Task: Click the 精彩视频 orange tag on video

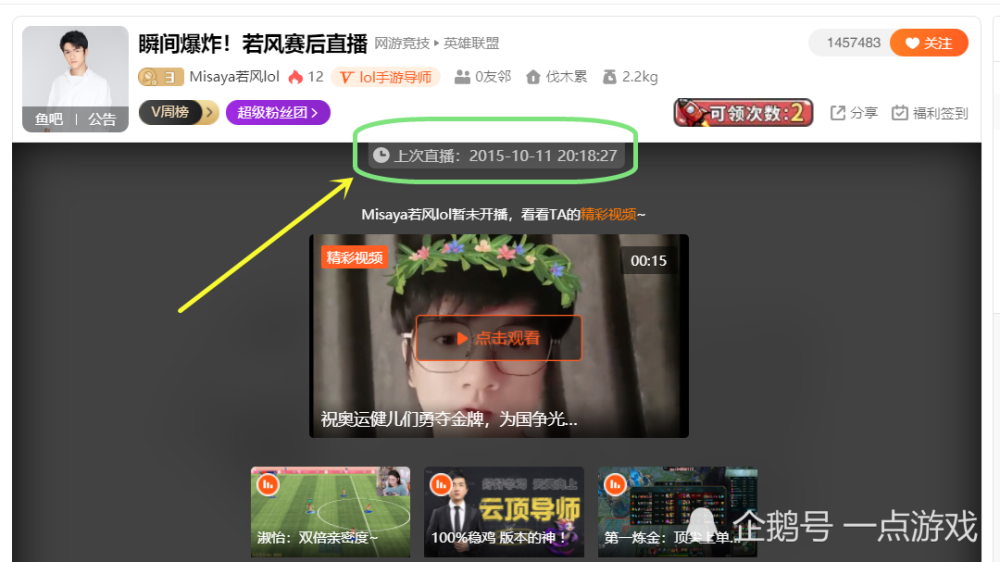Action: [355, 258]
